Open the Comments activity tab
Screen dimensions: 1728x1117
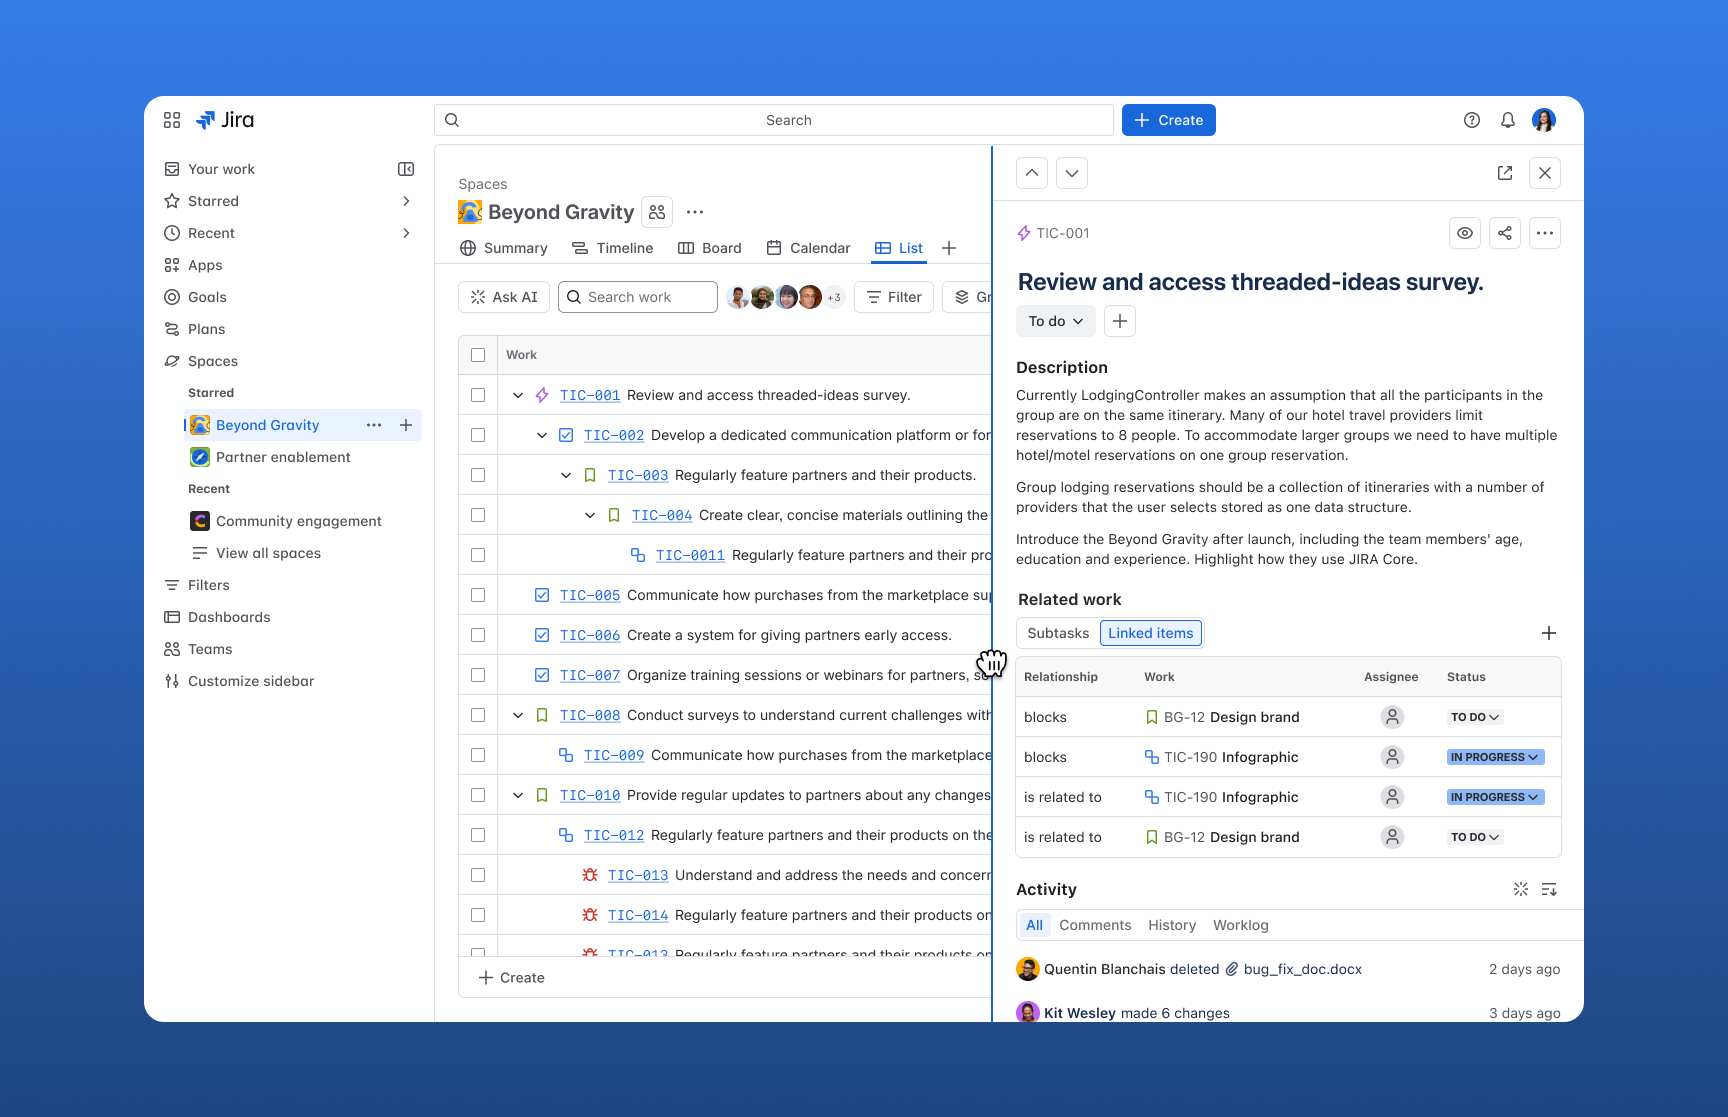1095,925
